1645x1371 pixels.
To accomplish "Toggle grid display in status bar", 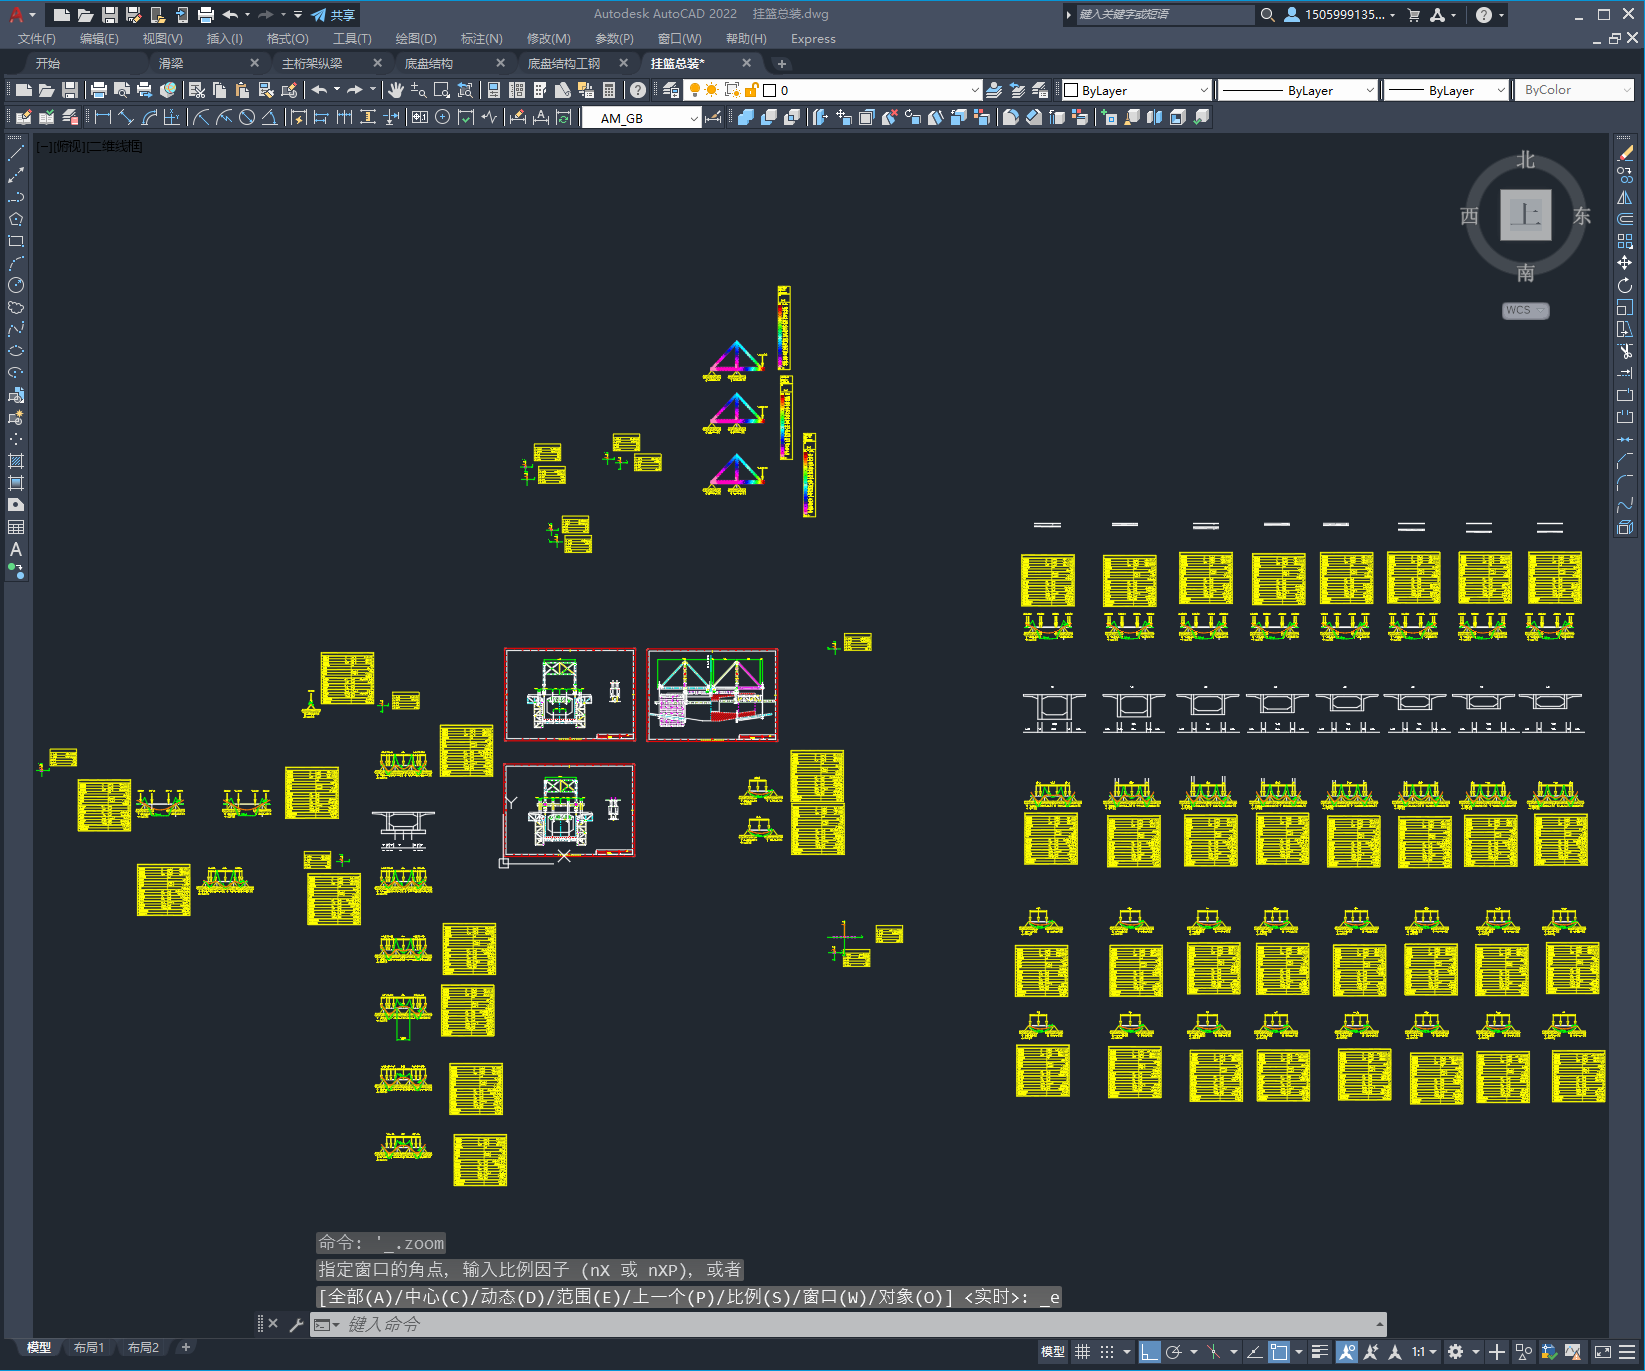I will pos(1083,1352).
